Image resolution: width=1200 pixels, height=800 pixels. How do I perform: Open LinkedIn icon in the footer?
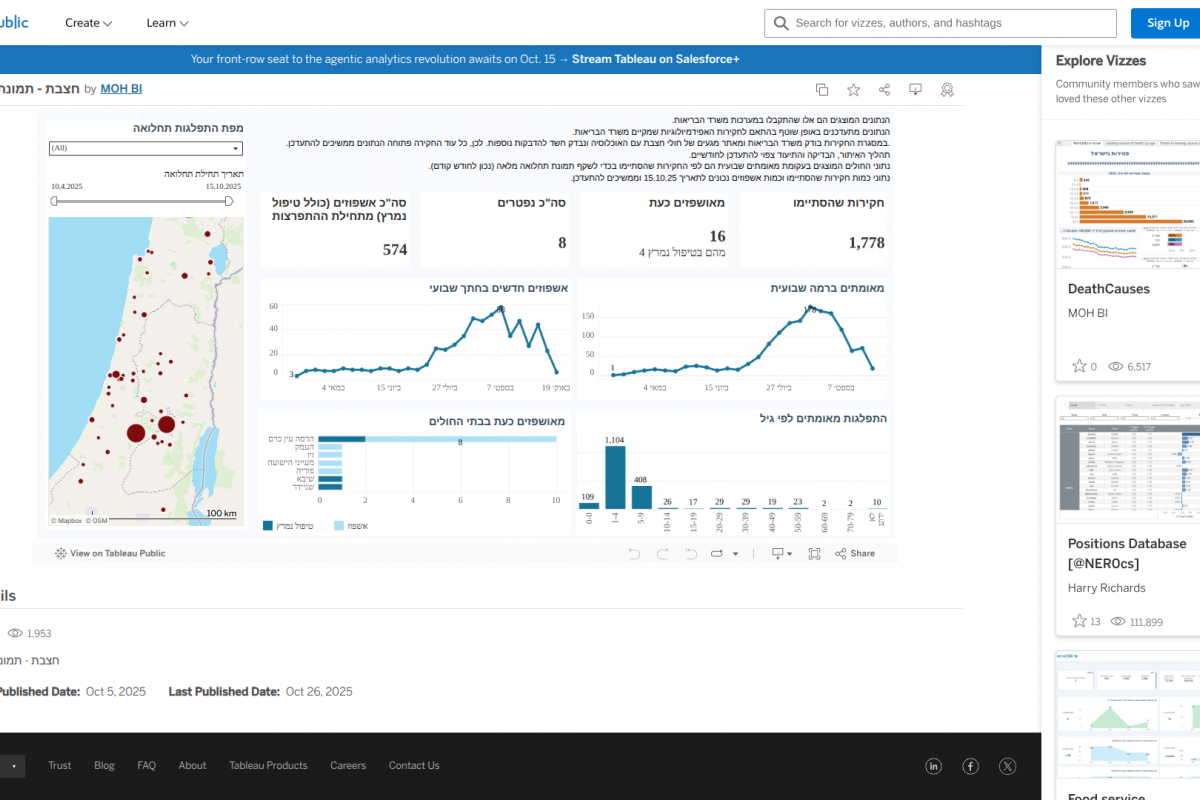click(x=934, y=766)
